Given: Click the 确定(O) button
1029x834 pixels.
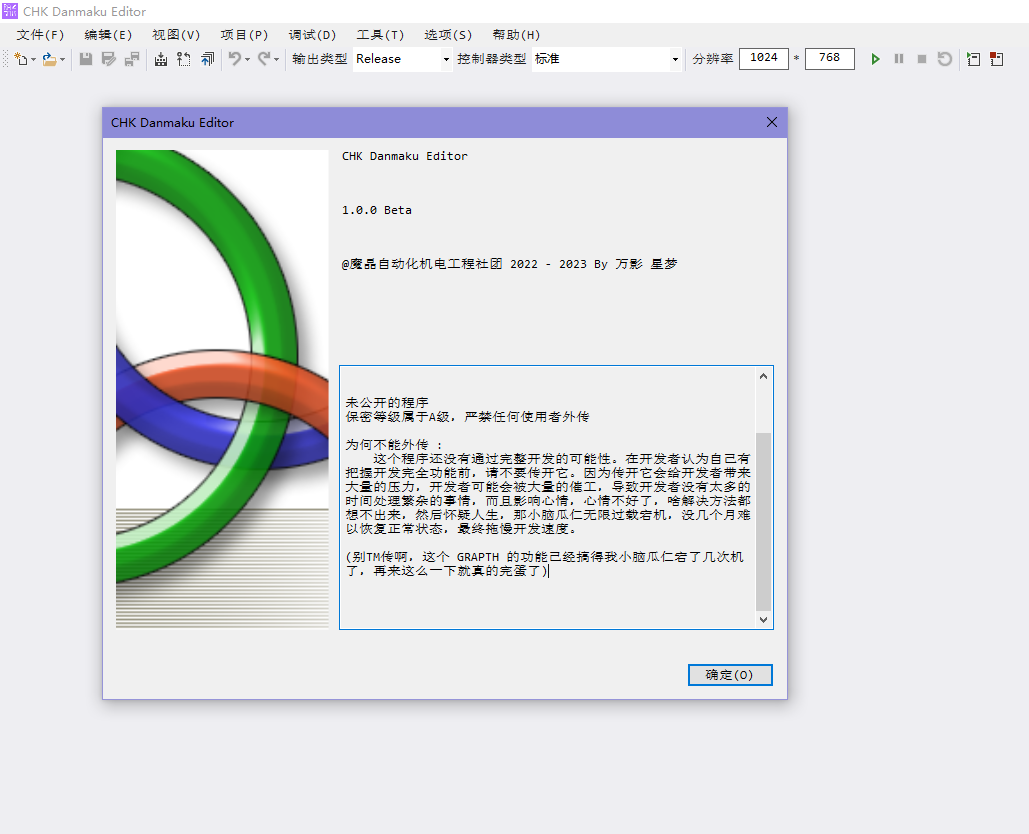Looking at the screenshot, I should [730, 675].
